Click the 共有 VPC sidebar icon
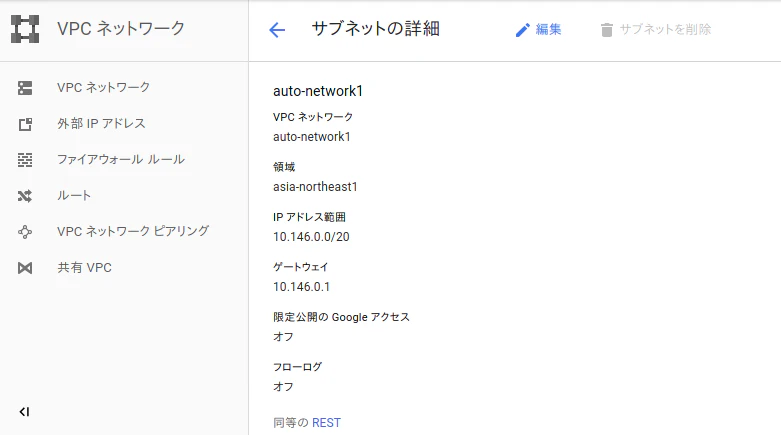781x435 pixels. click(x=25, y=268)
